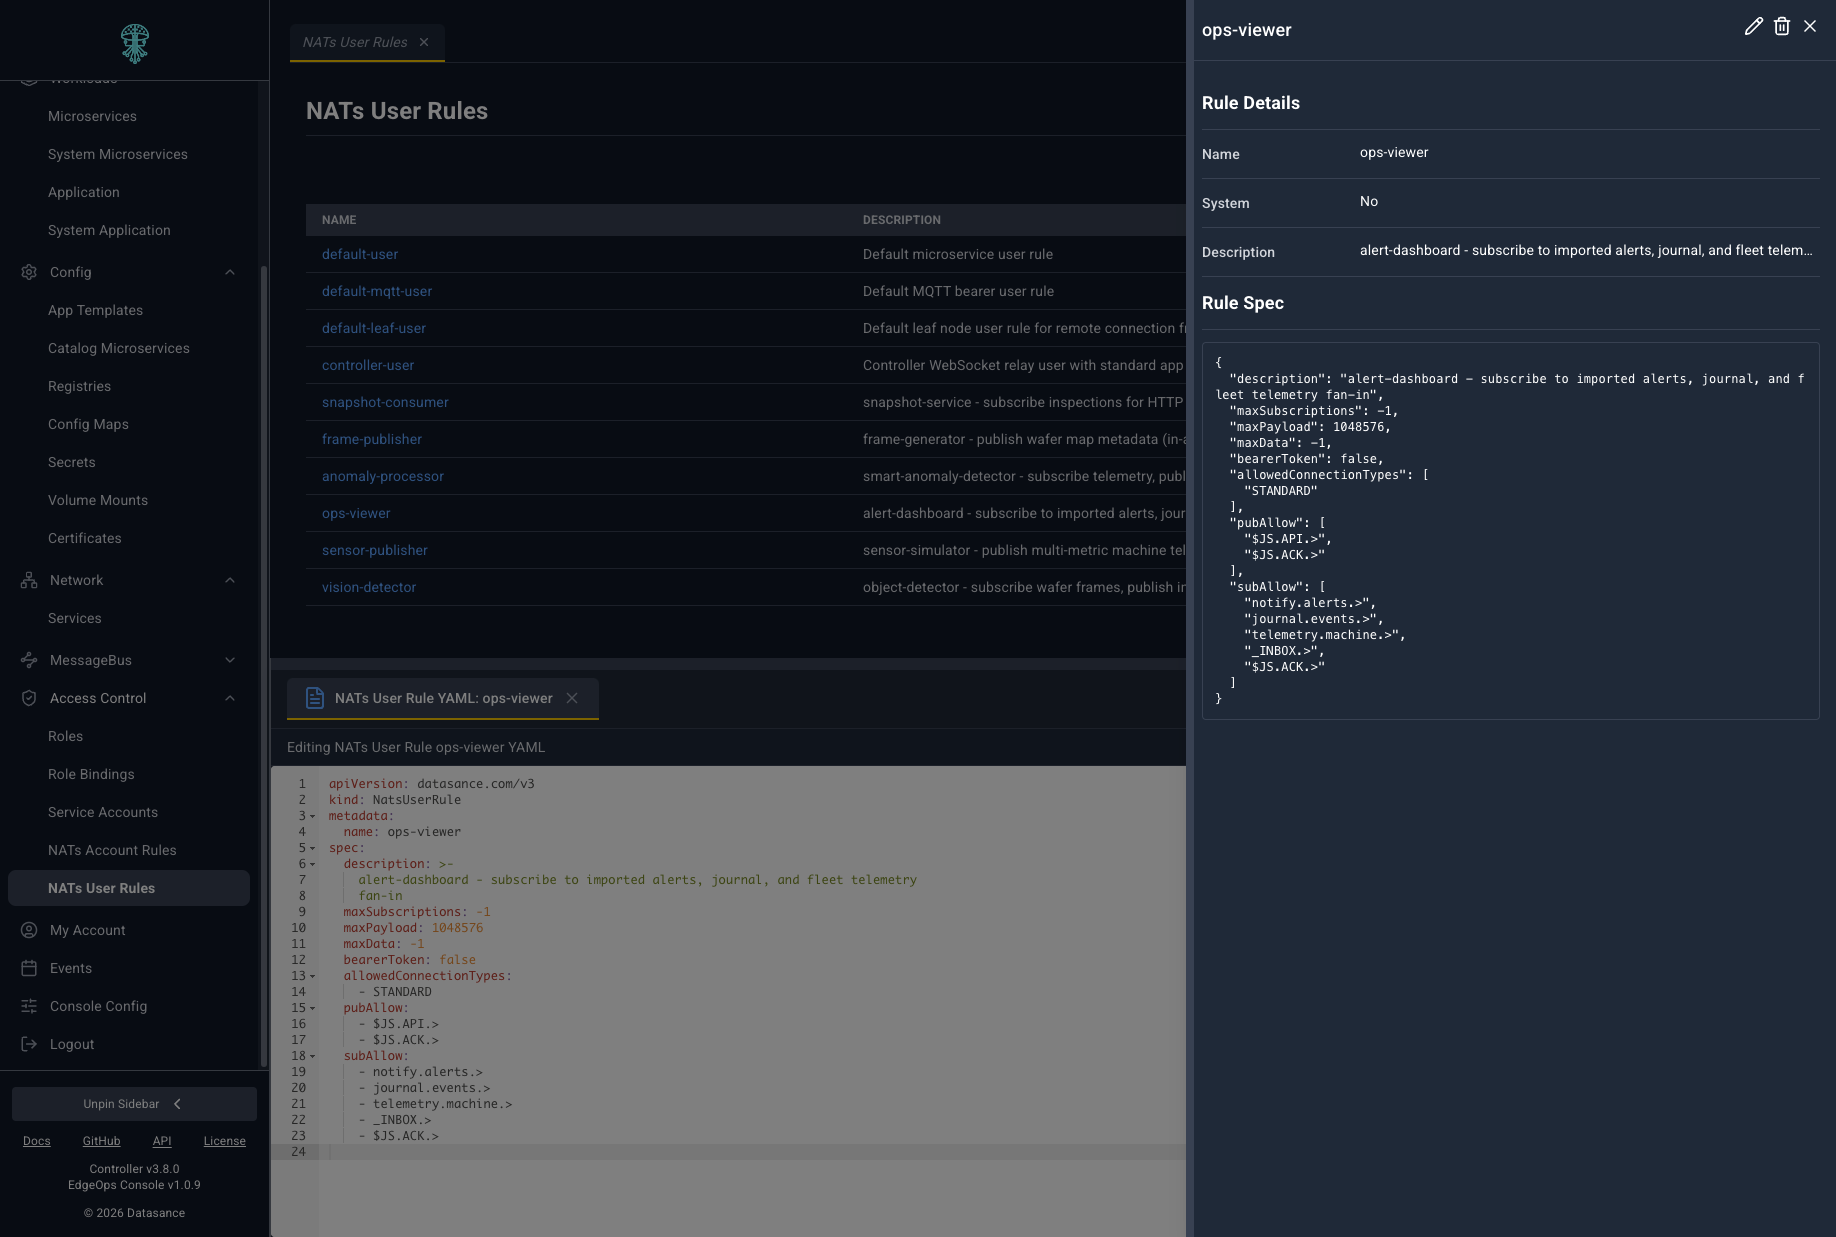
Task: Fold the spec block at line 5
Action: tap(313, 848)
